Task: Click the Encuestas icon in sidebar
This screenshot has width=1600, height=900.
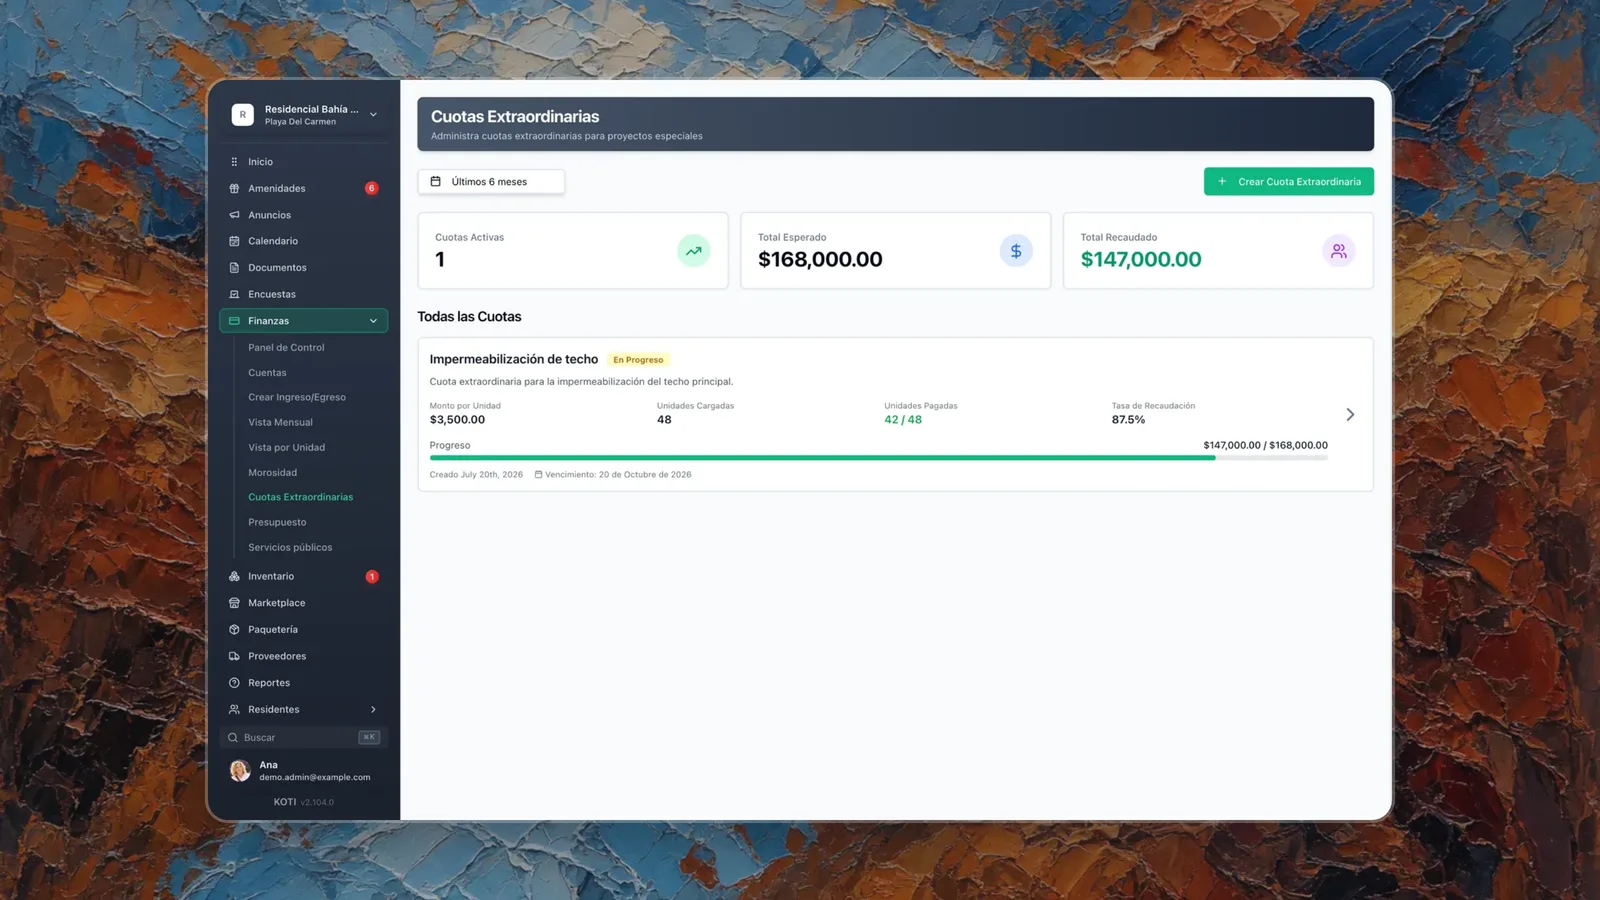Action: (x=234, y=294)
